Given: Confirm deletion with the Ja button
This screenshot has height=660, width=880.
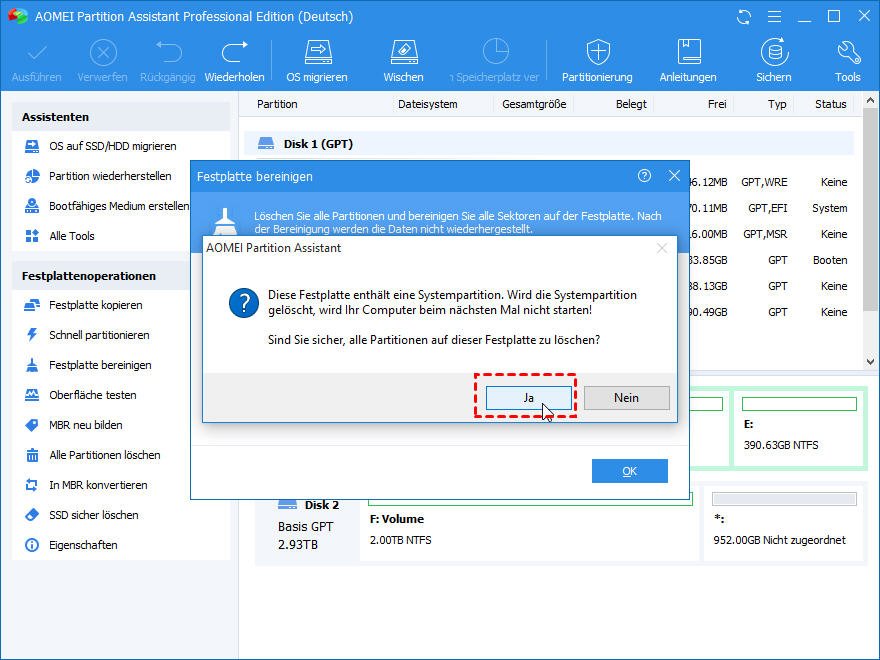Looking at the screenshot, I should tap(529, 397).
